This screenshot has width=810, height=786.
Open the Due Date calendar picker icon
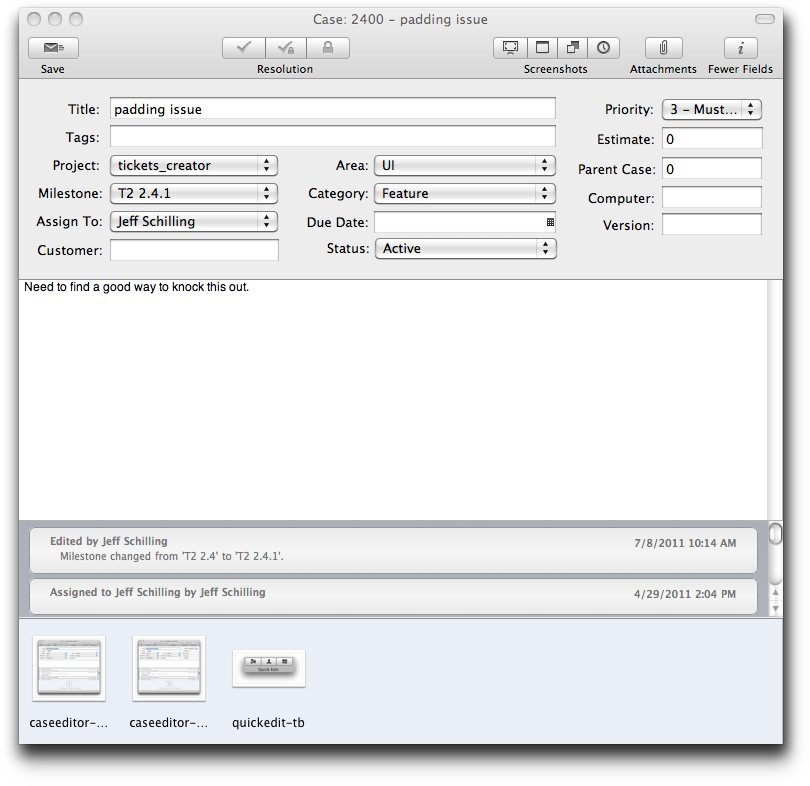[550, 222]
